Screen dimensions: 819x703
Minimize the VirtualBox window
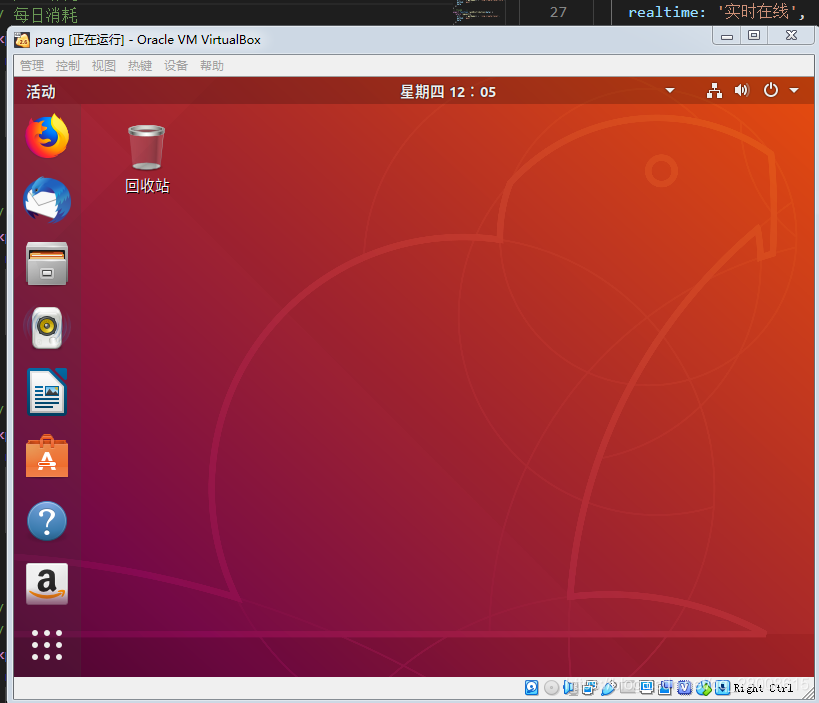(727, 36)
